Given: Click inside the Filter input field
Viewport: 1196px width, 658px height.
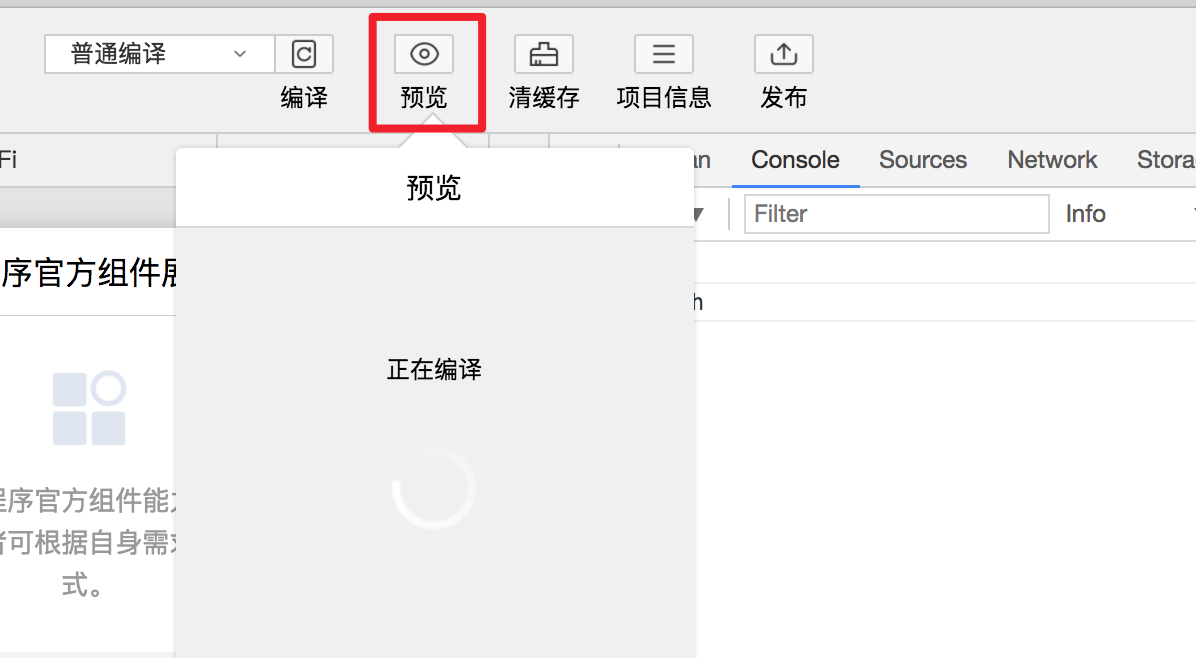Looking at the screenshot, I should (895, 214).
